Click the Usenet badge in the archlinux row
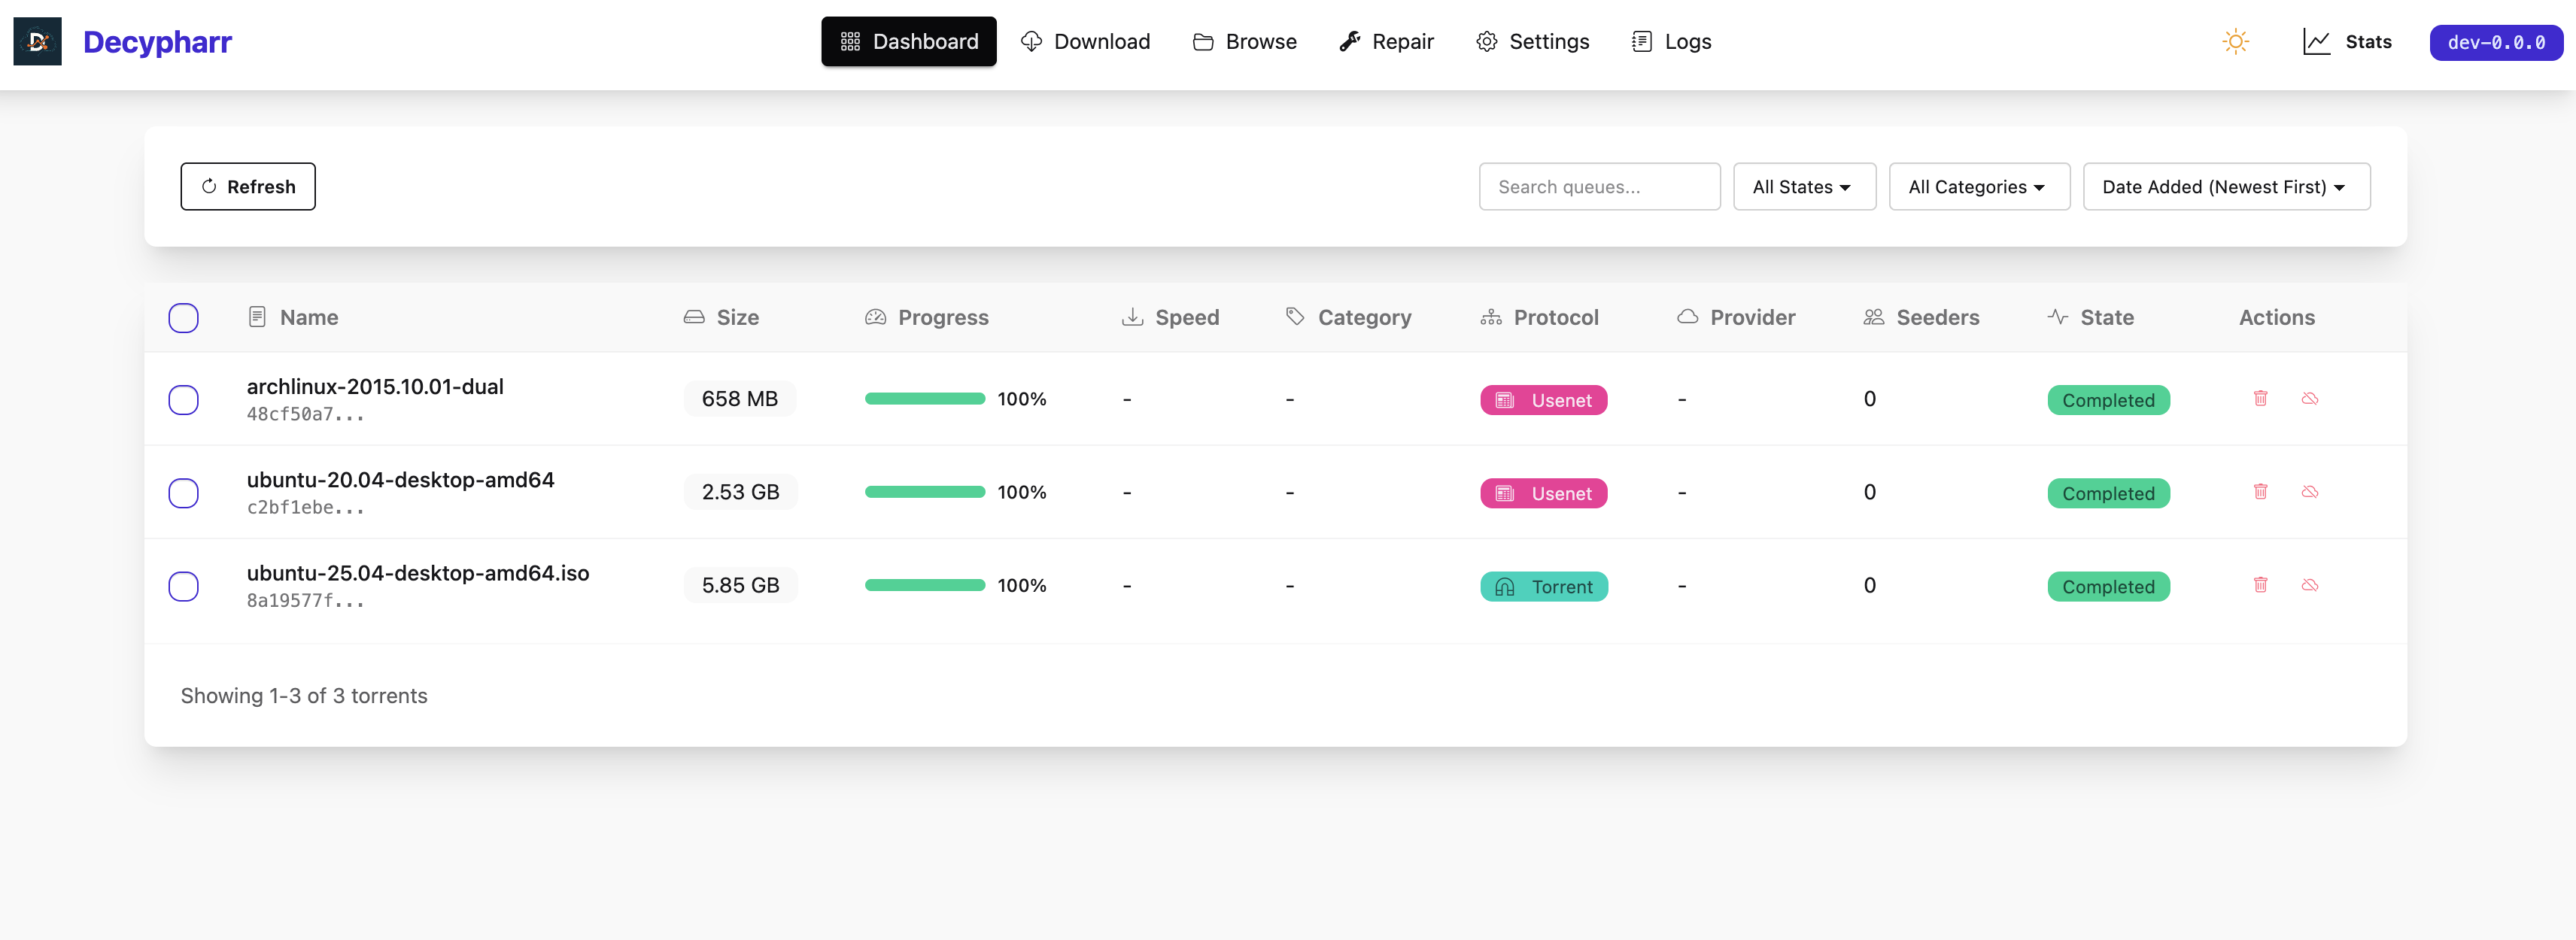This screenshot has height=940, width=2576. 1543,400
